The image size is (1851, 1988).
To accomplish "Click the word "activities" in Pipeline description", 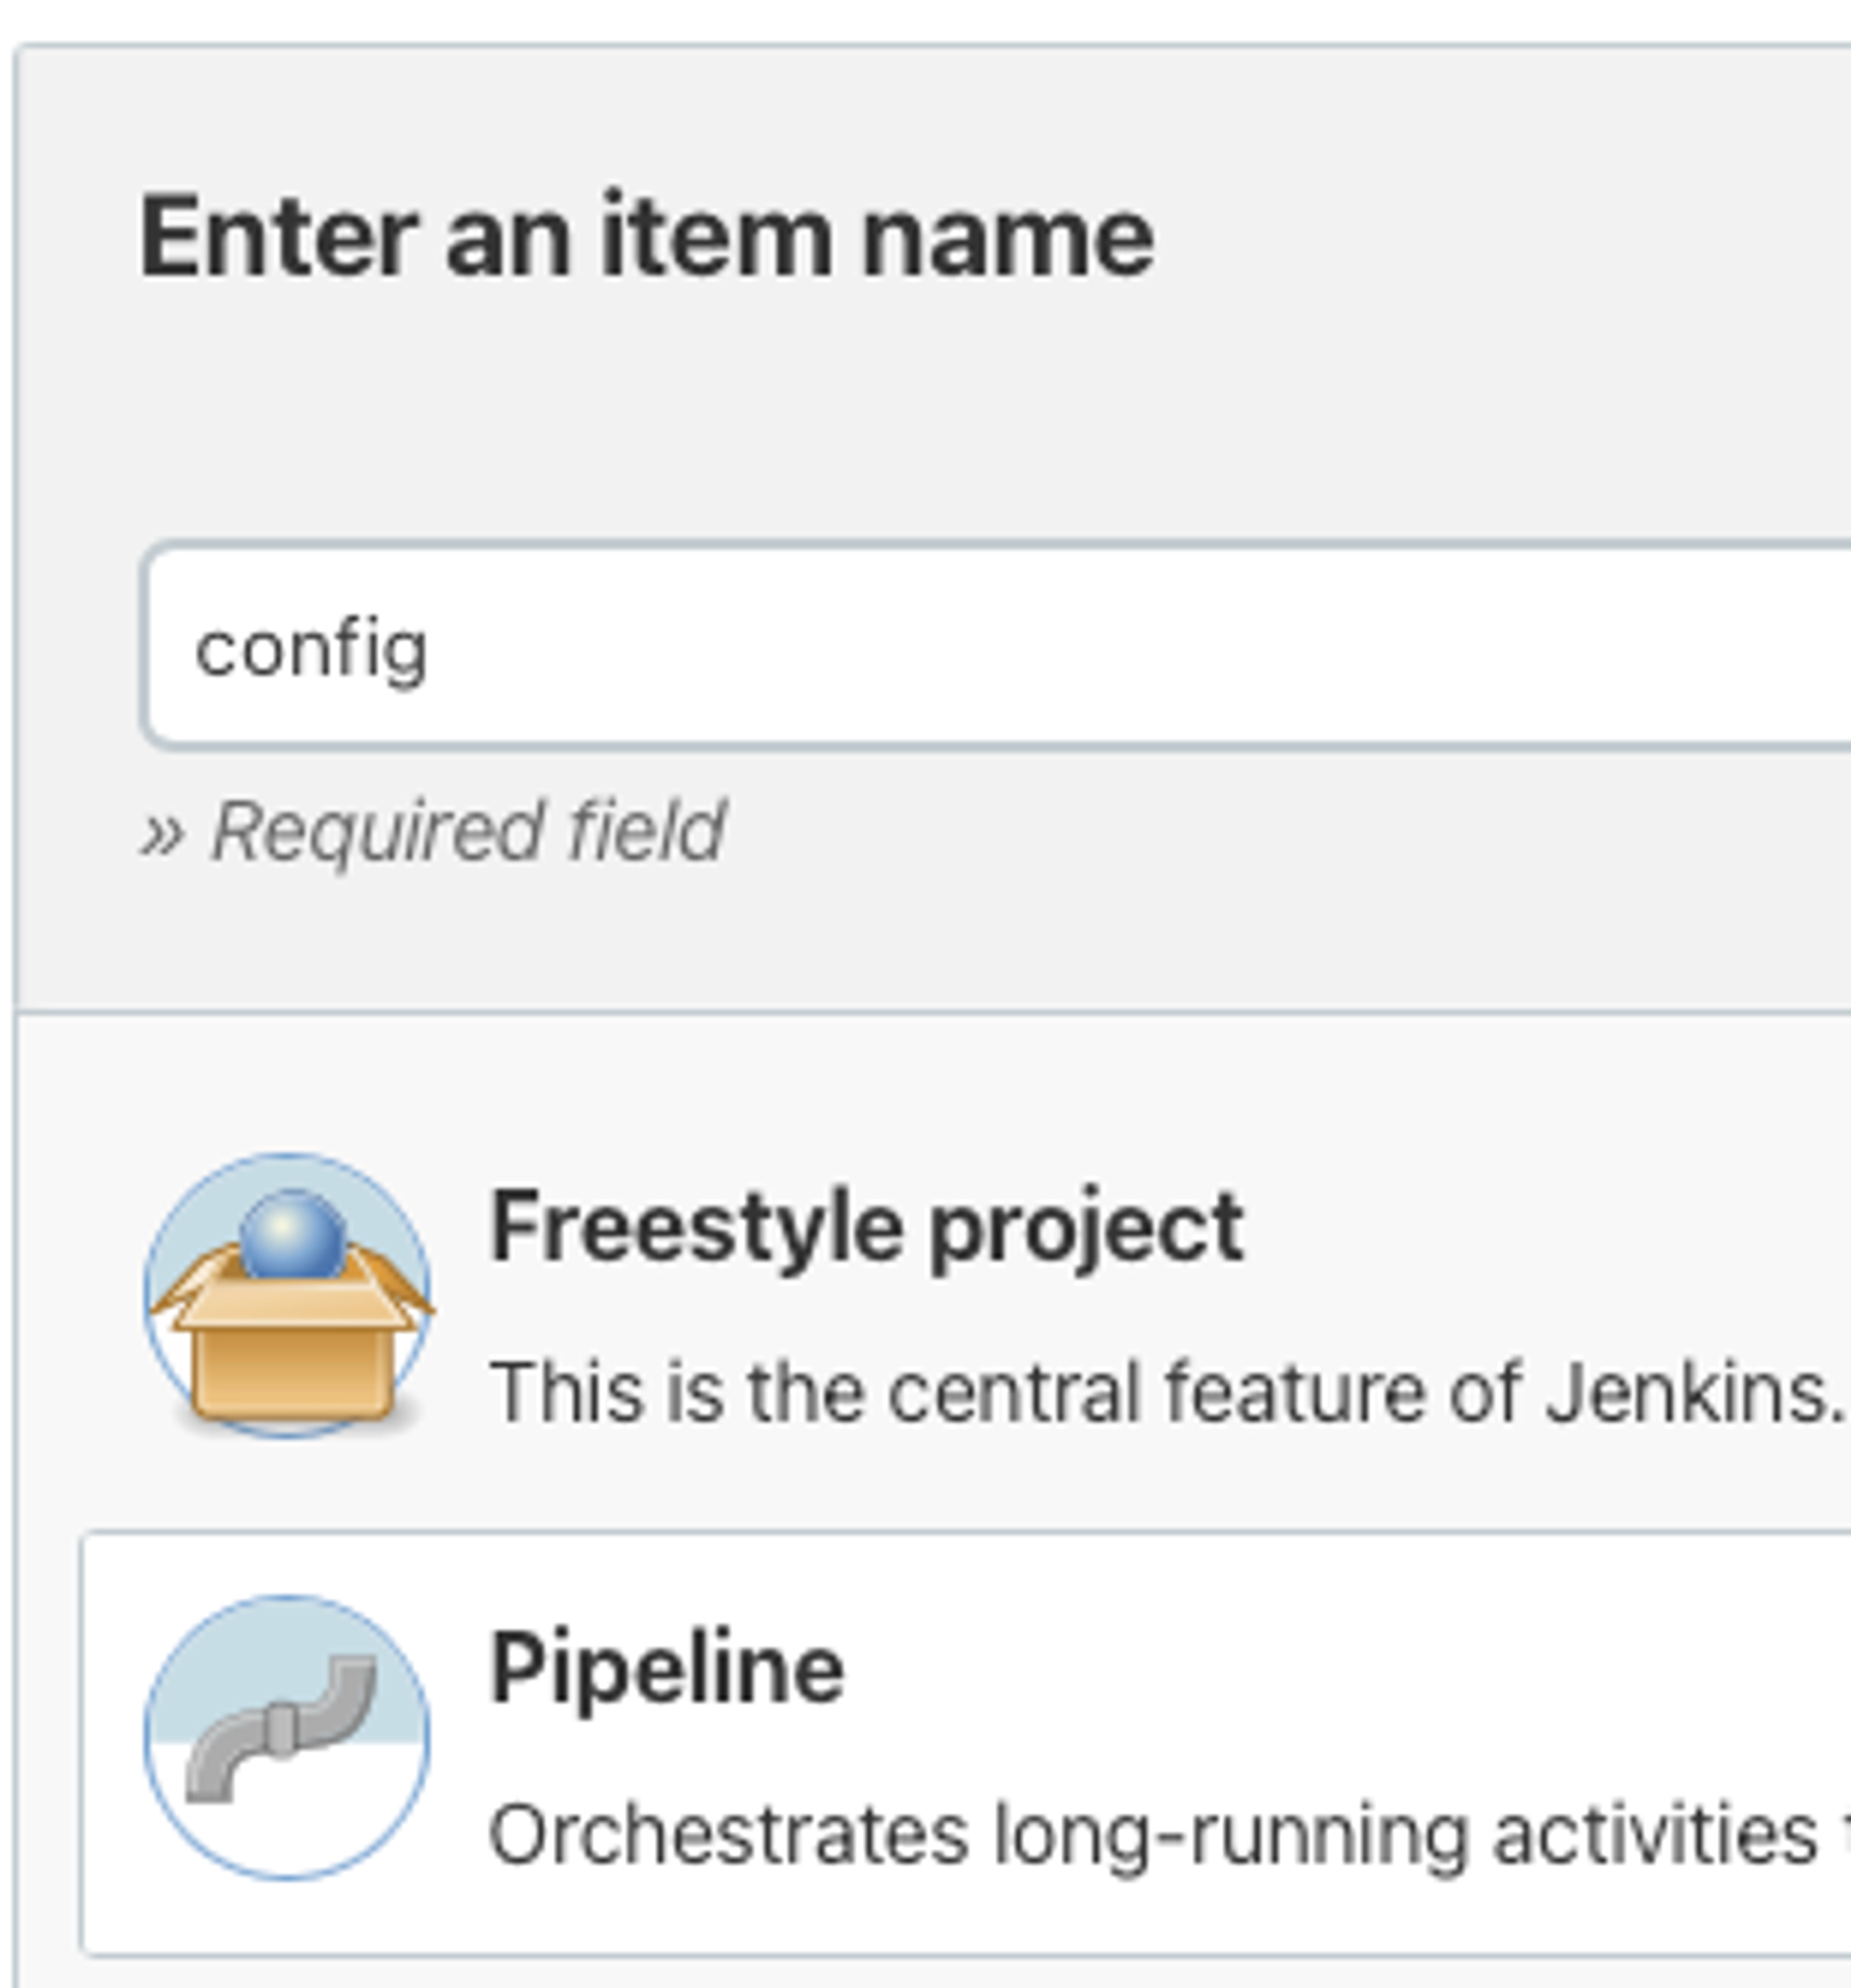I will tap(1655, 1835).
